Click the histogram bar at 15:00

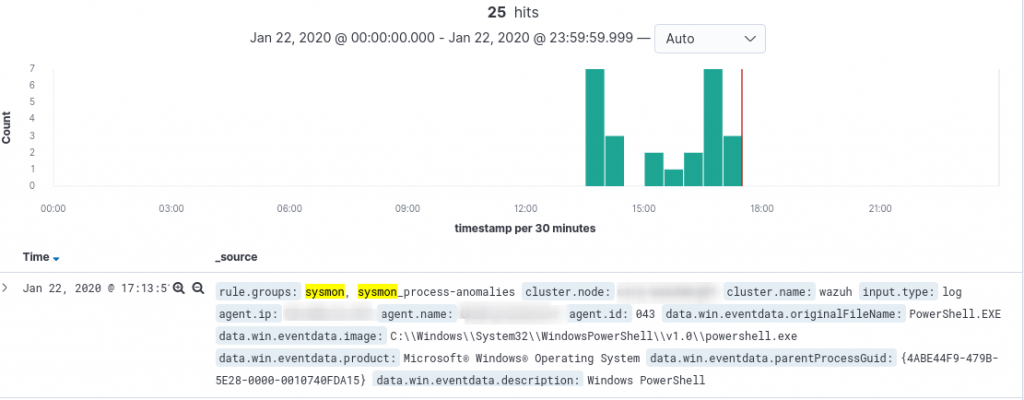click(x=654, y=169)
